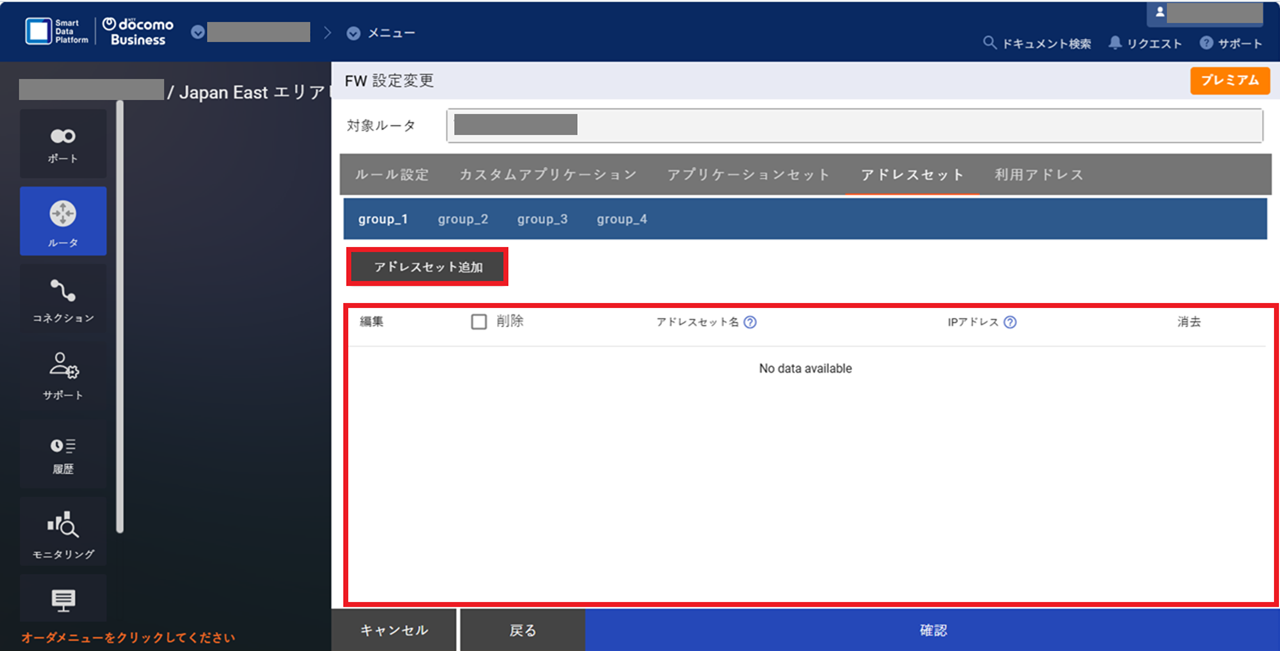Check the 削除 checkbox in the table header

pos(479,322)
